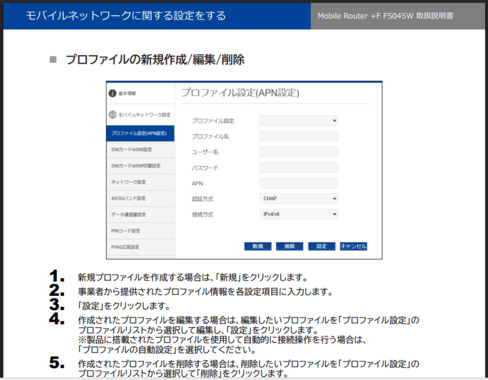
Task: Click the 新規 button
Action: click(x=258, y=246)
